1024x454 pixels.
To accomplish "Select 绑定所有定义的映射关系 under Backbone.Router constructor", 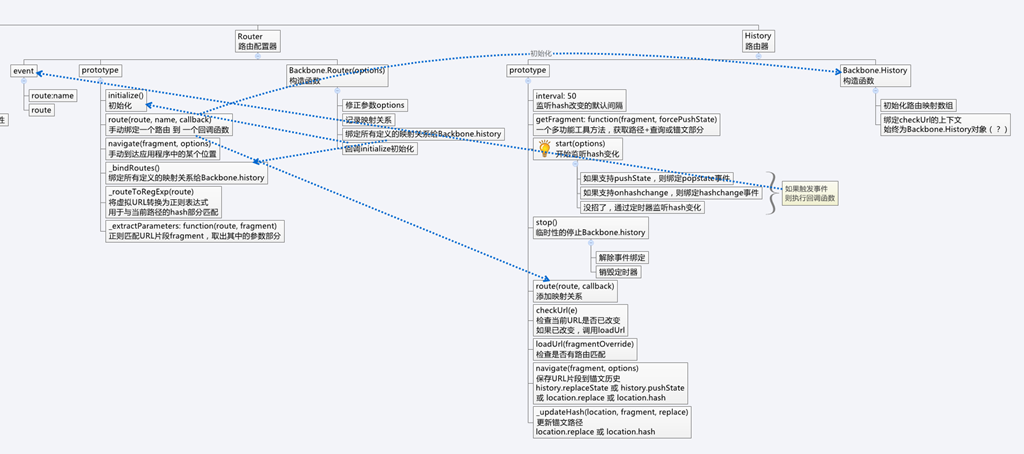I will (x=423, y=134).
